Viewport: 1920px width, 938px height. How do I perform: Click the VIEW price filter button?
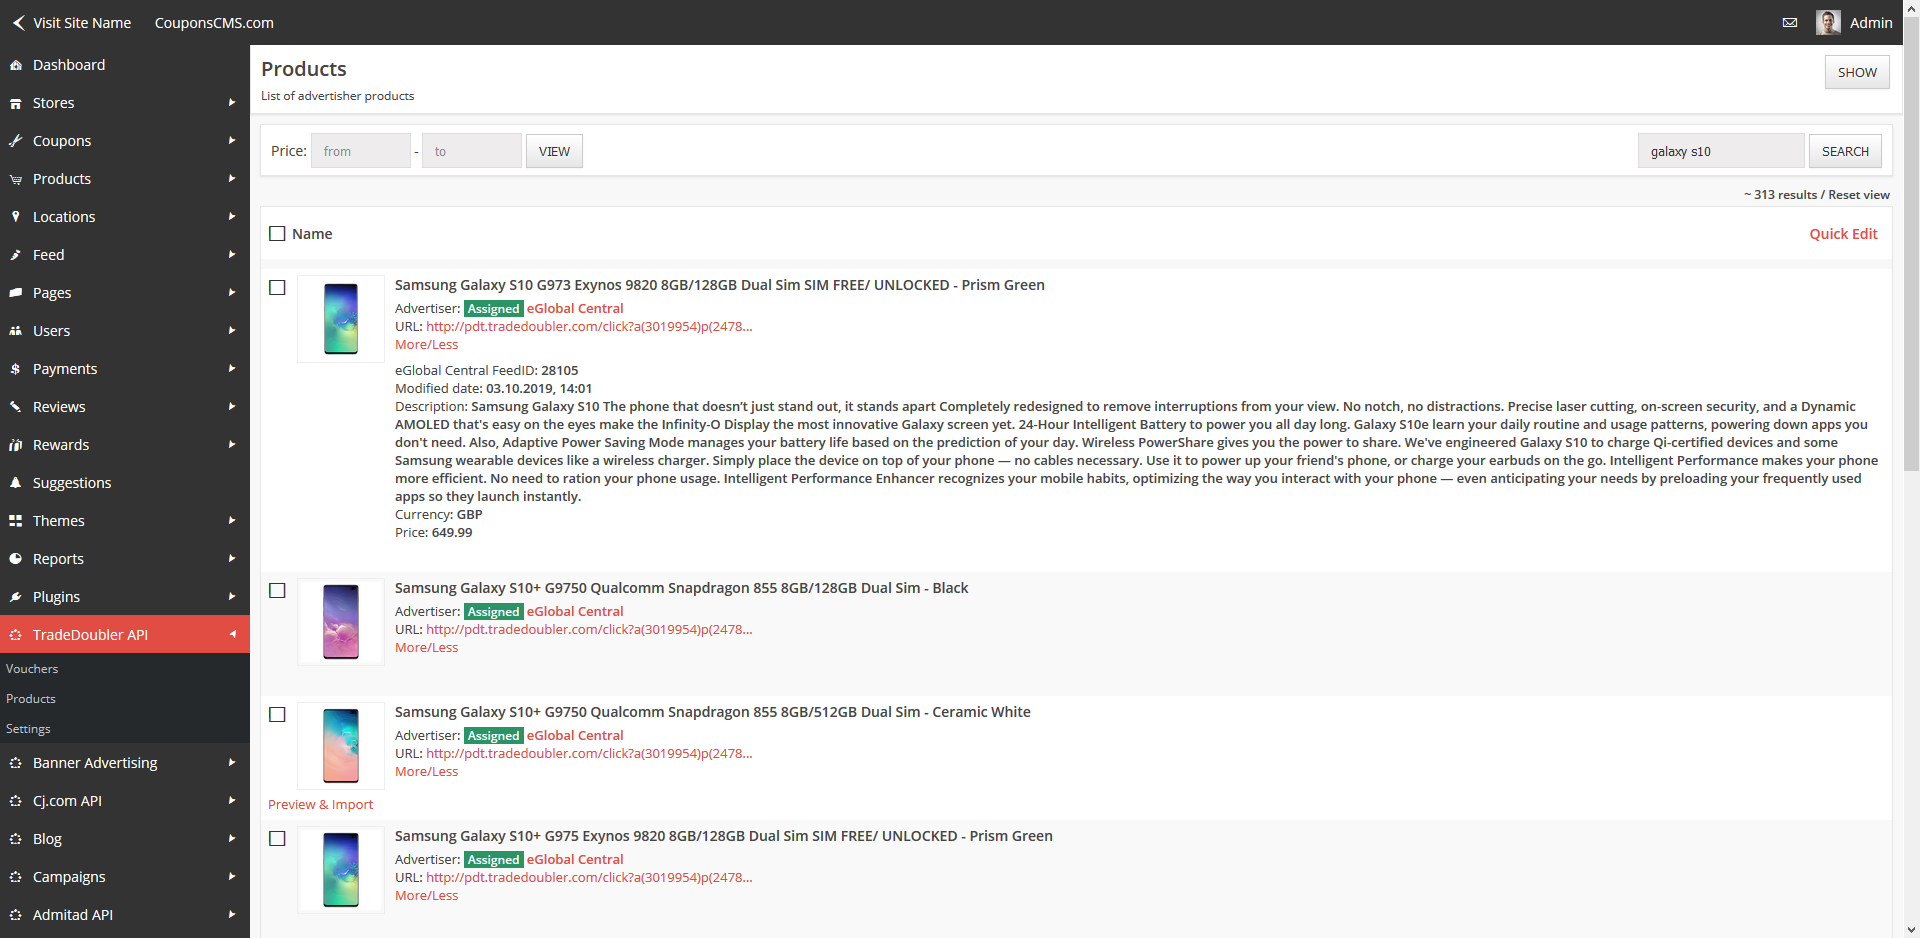(x=554, y=151)
